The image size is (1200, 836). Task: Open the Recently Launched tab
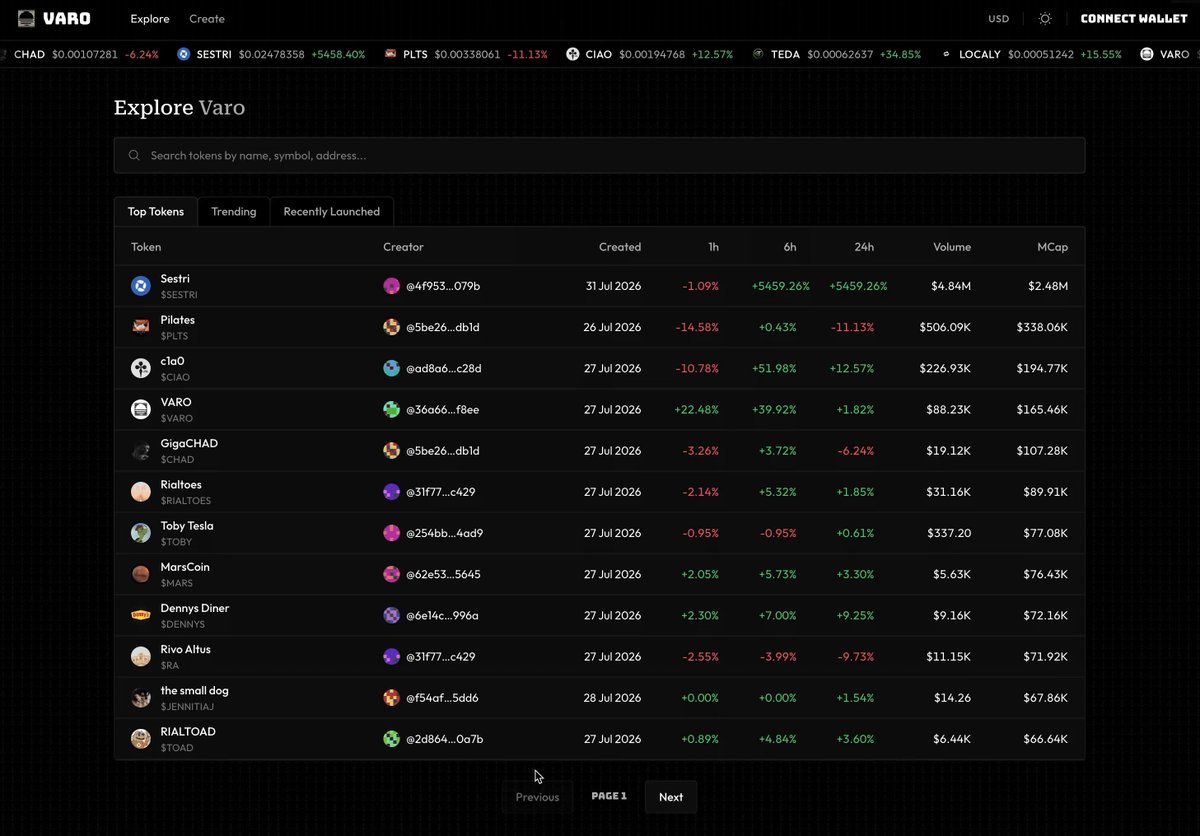332,212
